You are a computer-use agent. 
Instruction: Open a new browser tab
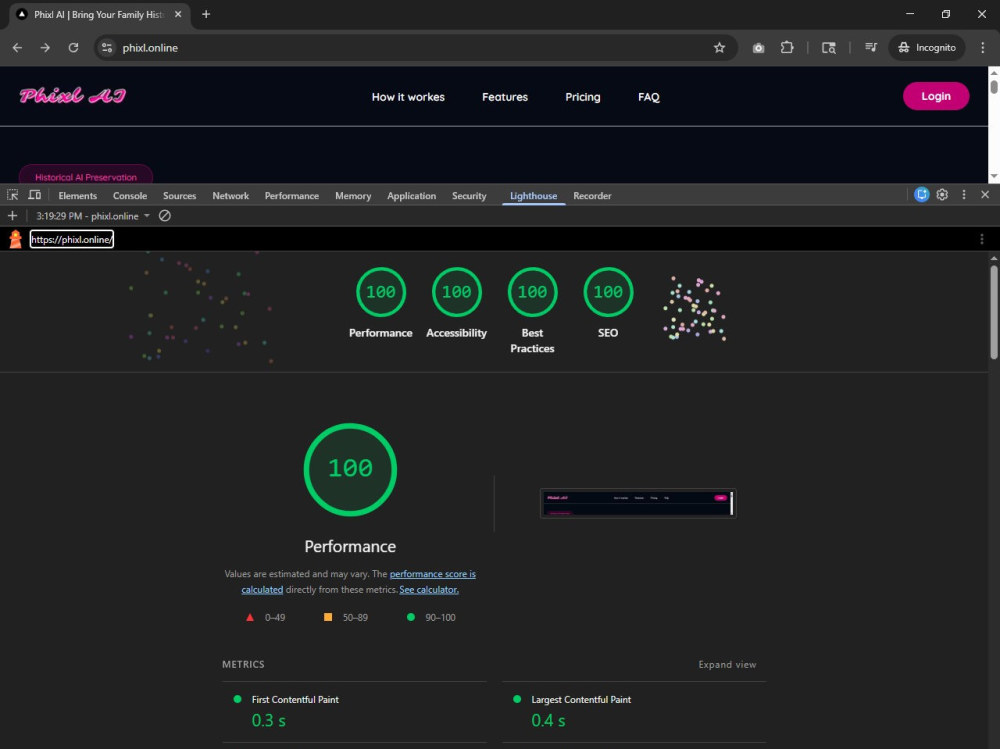[x=205, y=14]
